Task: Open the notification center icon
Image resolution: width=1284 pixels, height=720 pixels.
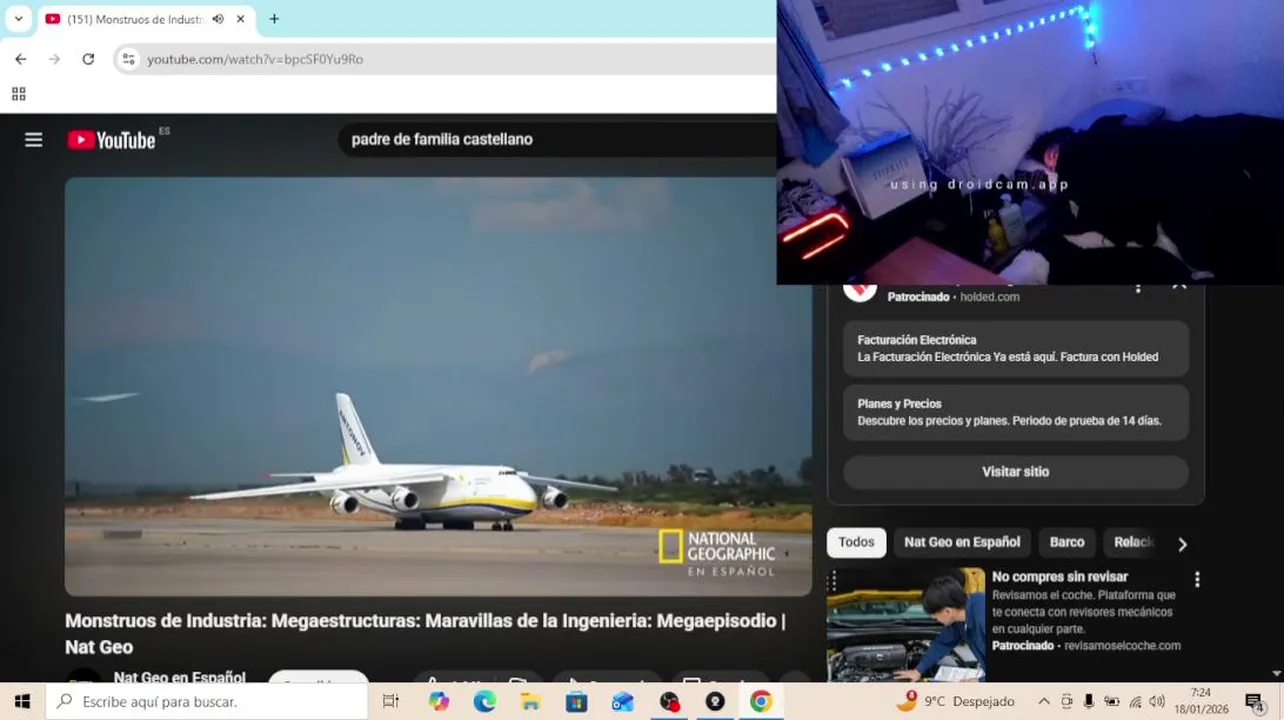Action: click(x=1254, y=702)
